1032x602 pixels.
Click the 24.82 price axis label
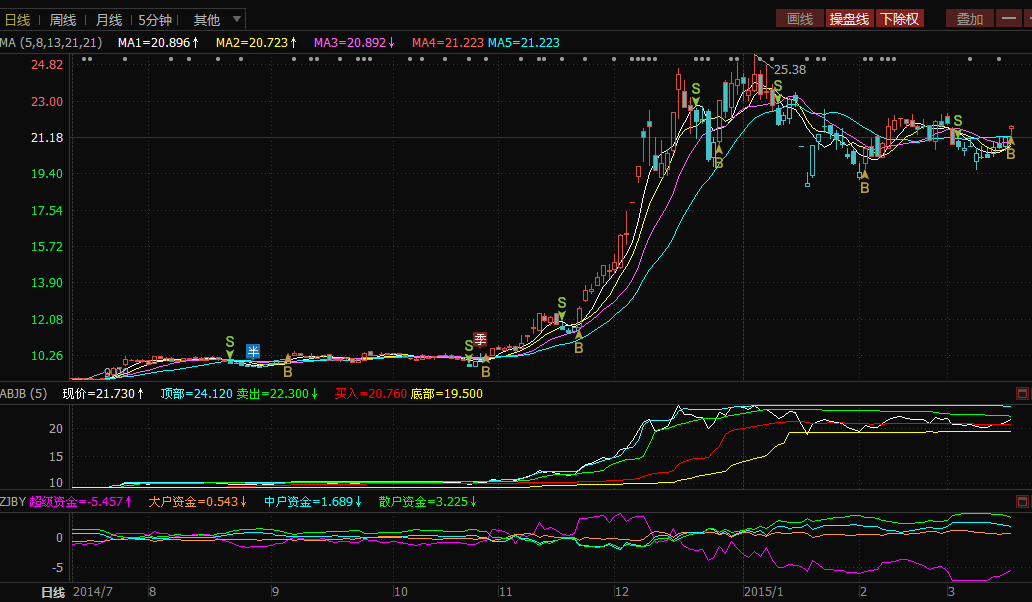47,64
